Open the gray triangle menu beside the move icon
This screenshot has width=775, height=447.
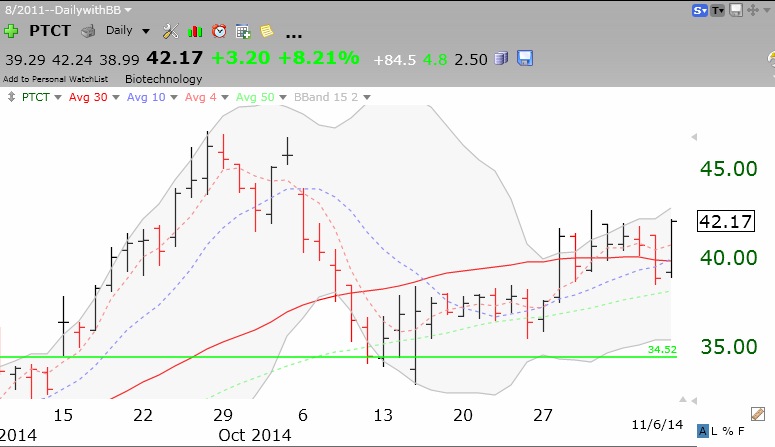(766, 10)
